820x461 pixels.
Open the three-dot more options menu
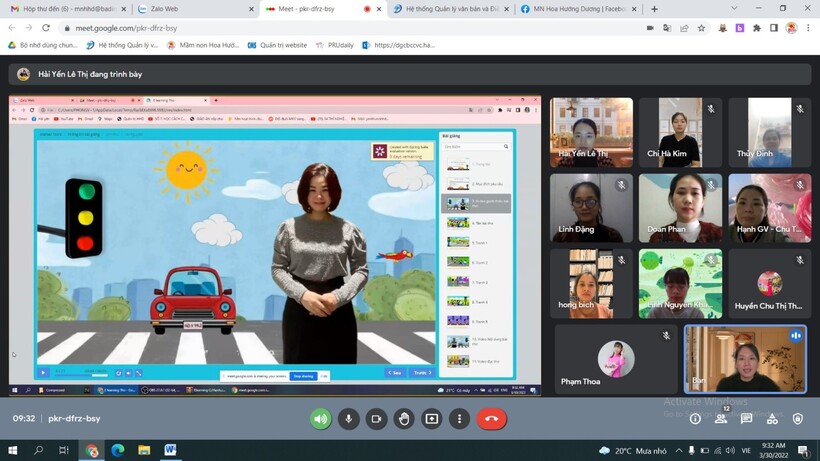(460, 419)
